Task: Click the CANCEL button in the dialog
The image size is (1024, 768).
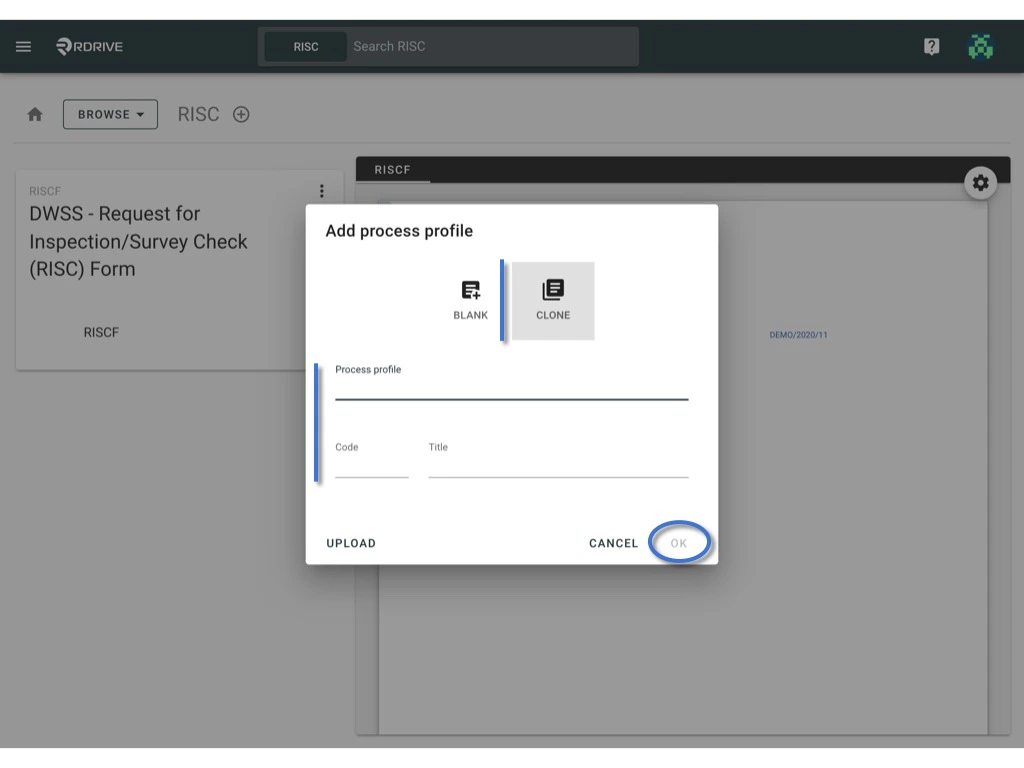Action: tap(613, 543)
